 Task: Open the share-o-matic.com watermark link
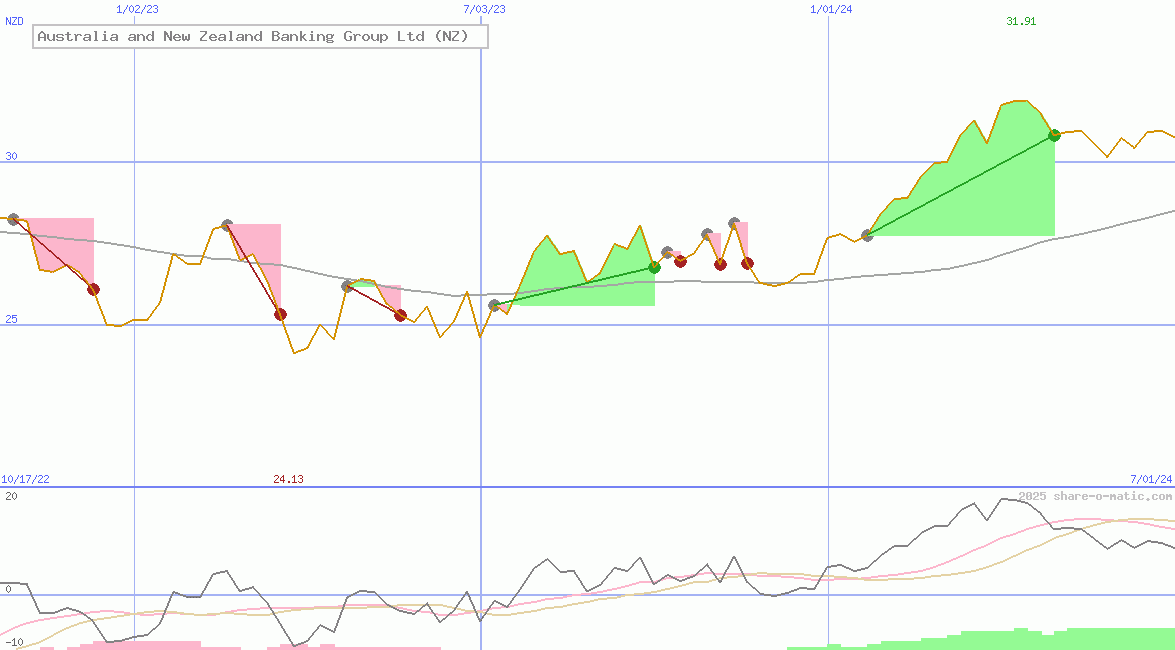(1095, 496)
